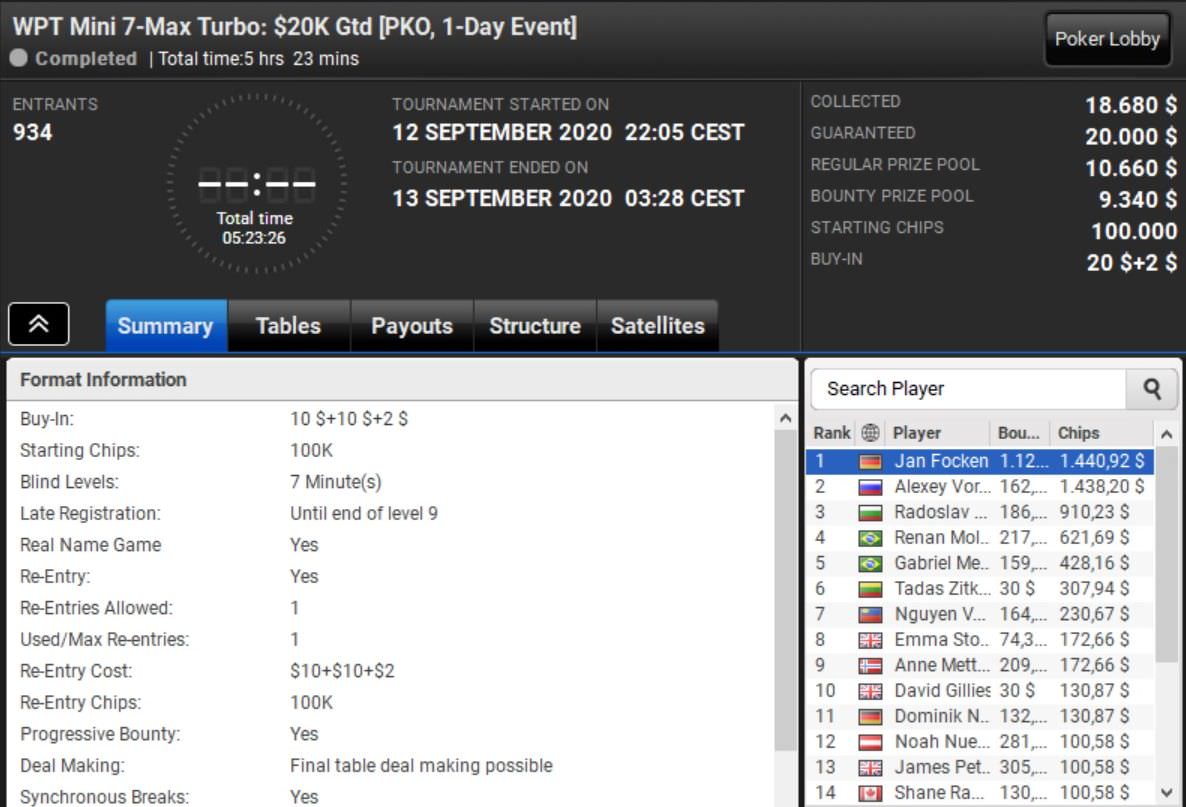The width and height of the screenshot is (1186, 807).
Task: Click the down arrow of the player list scrollbar
Action: click(1166, 793)
